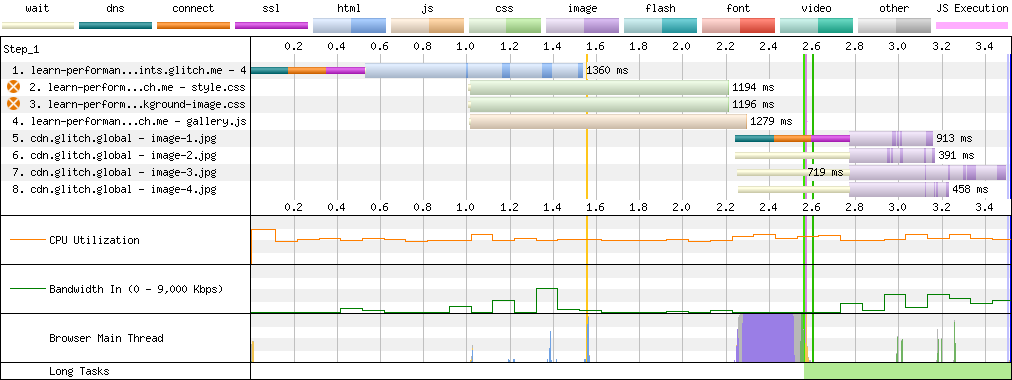This screenshot has height=380, width=1012.
Task: Click the Browser Main Thread label
Action: pos(106,338)
